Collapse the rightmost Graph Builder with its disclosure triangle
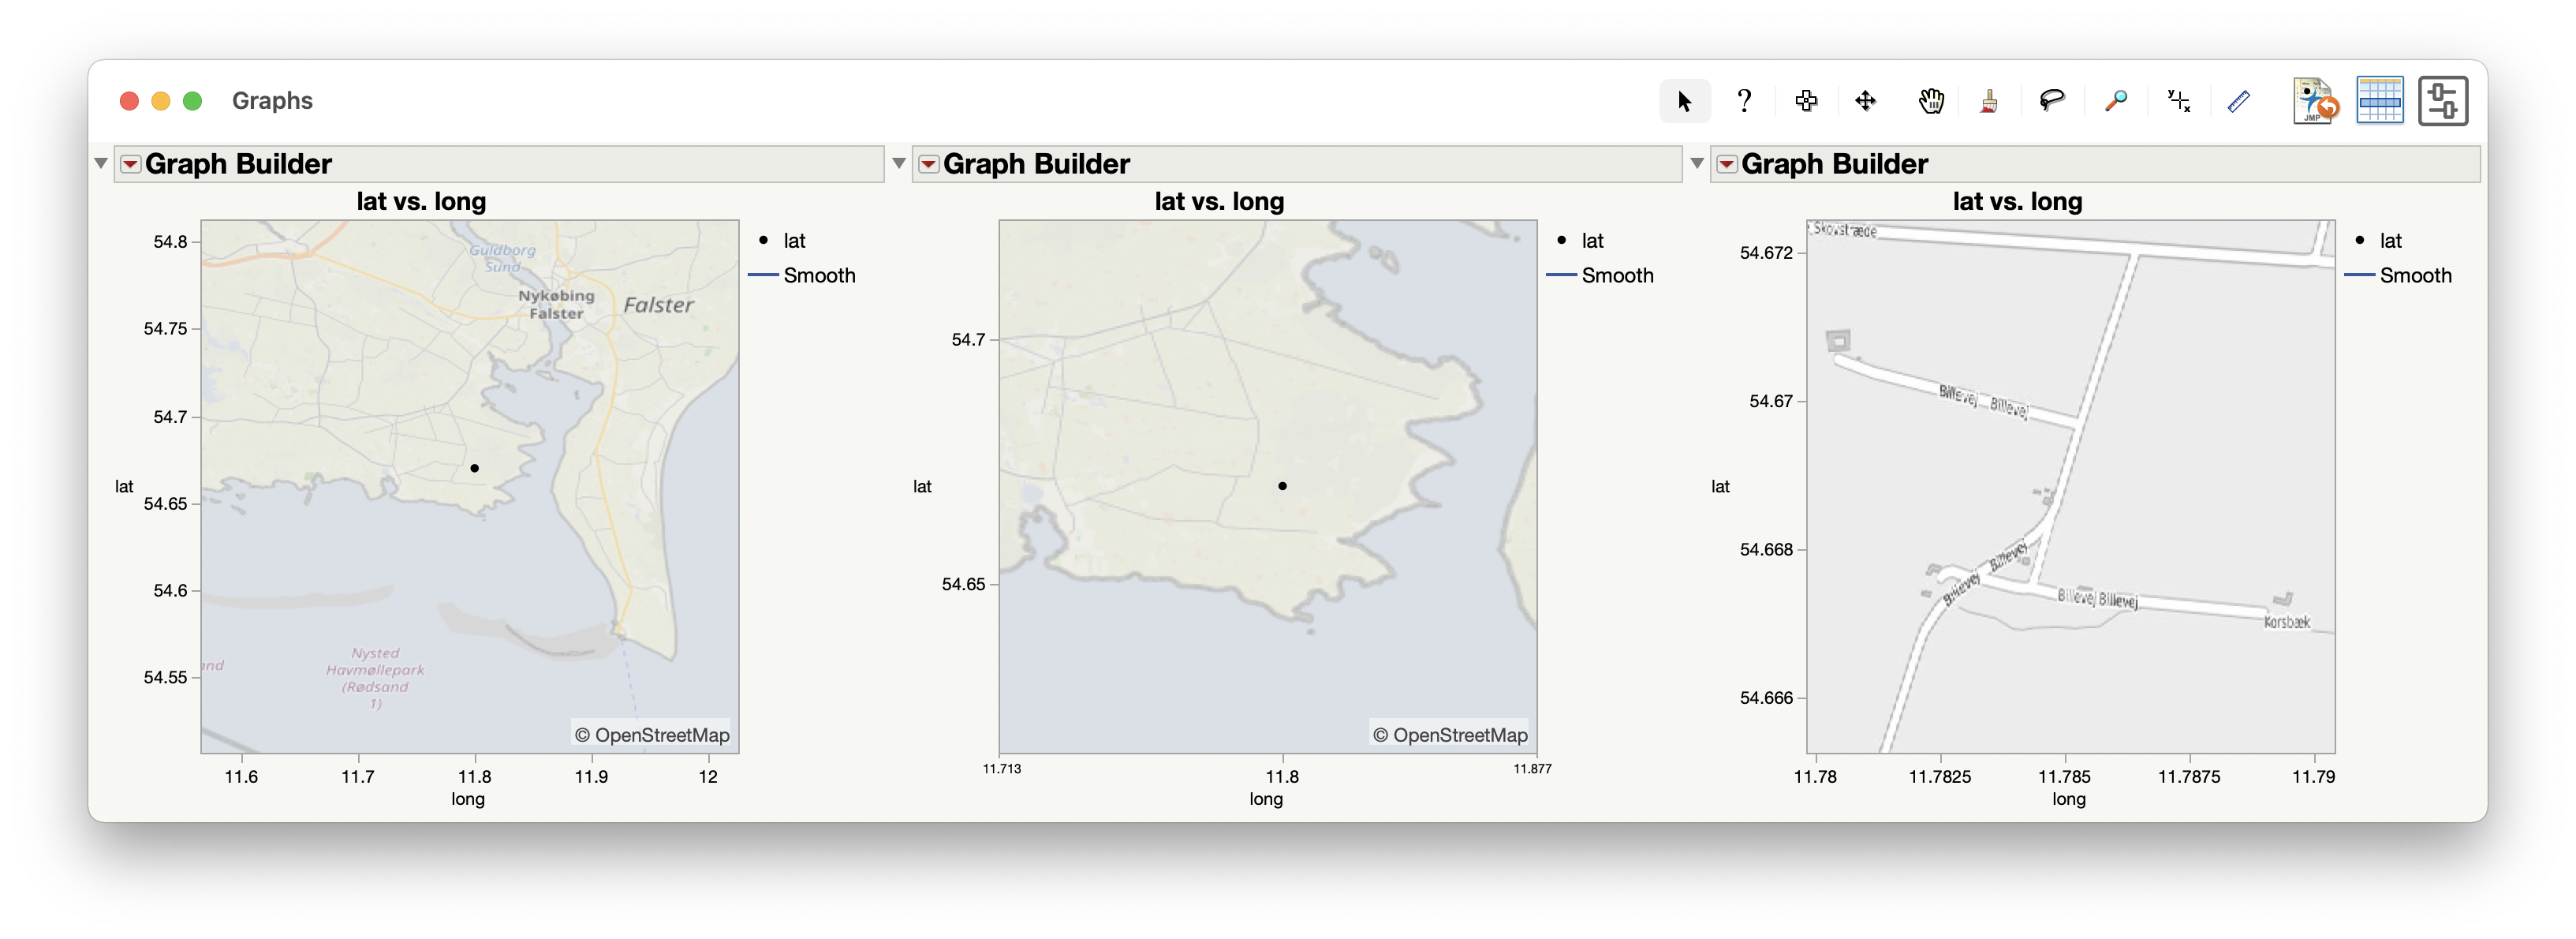Image resolution: width=2576 pixels, height=939 pixels. (x=1697, y=163)
